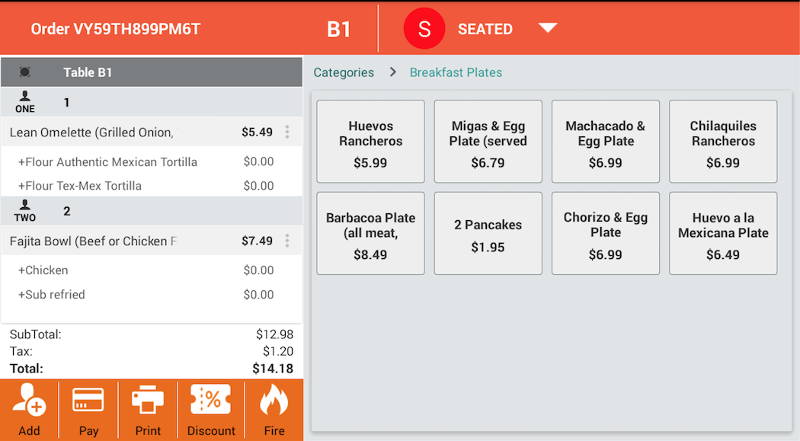Viewport: 800px width, 441px height.
Task: Open options menu for Fajita Bowl
Action: click(287, 240)
